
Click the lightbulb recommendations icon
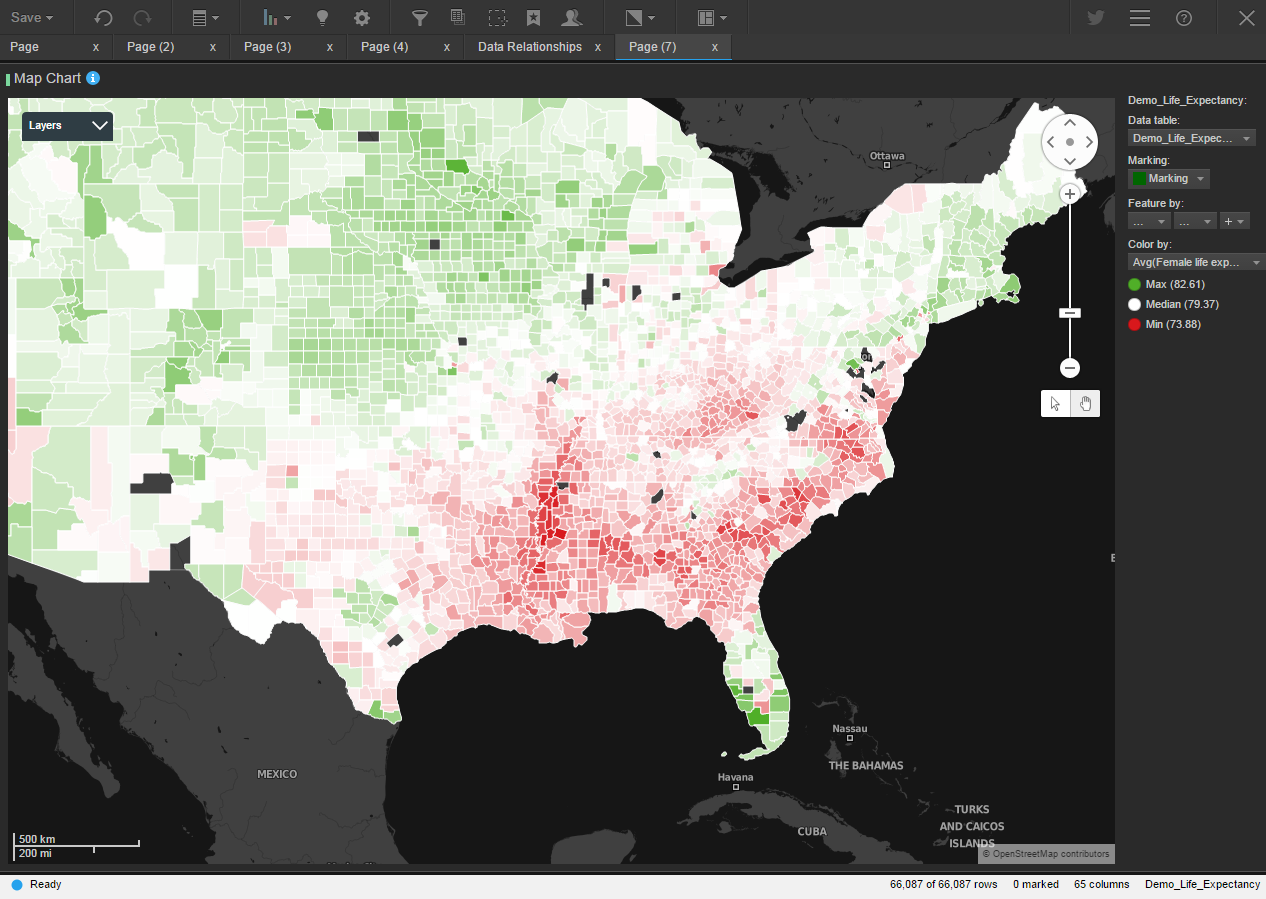323,18
